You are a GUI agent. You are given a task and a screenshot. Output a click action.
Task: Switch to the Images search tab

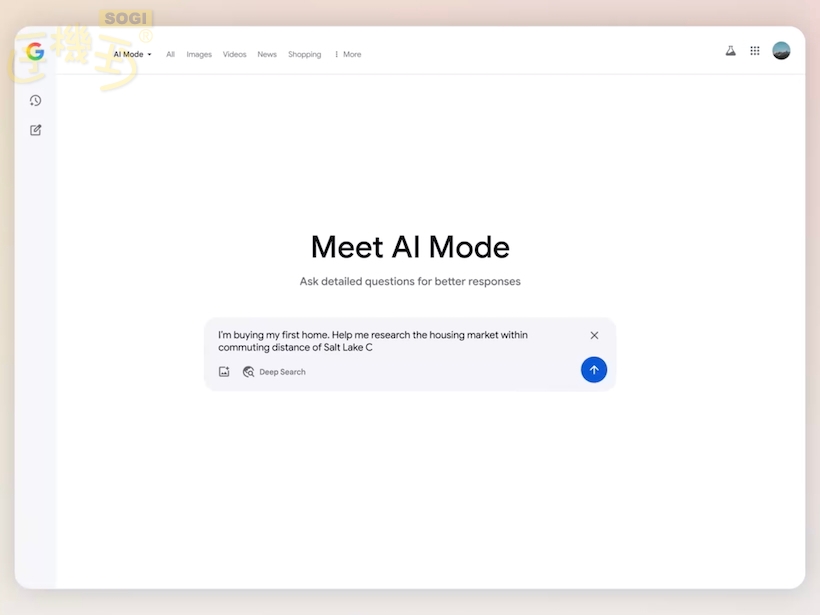[x=199, y=54]
